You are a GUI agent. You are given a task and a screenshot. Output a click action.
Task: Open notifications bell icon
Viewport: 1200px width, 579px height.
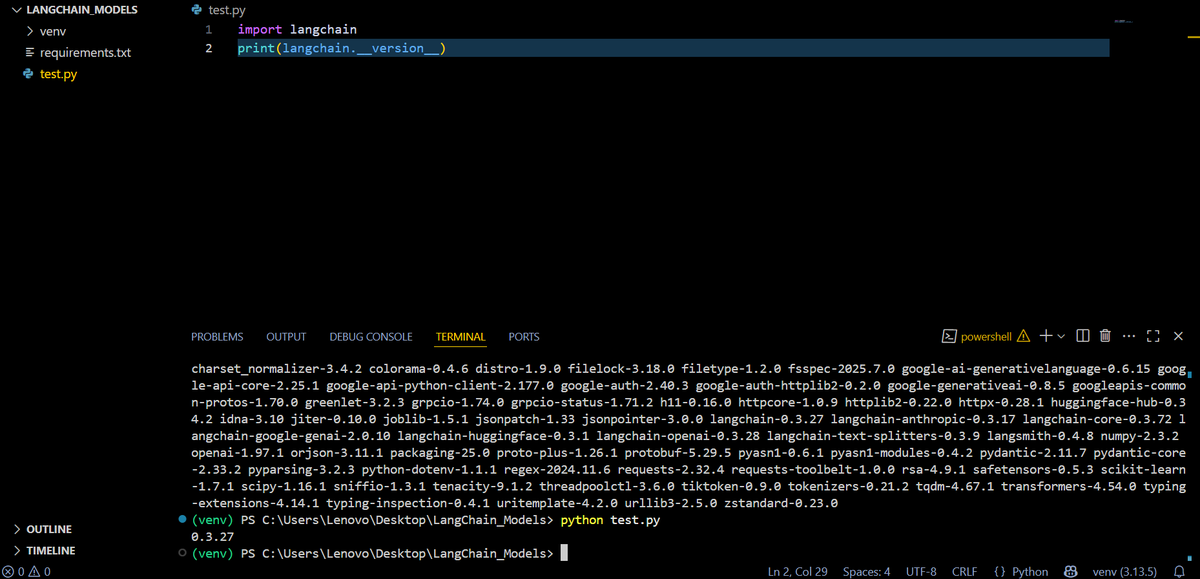[x=1178, y=571]
